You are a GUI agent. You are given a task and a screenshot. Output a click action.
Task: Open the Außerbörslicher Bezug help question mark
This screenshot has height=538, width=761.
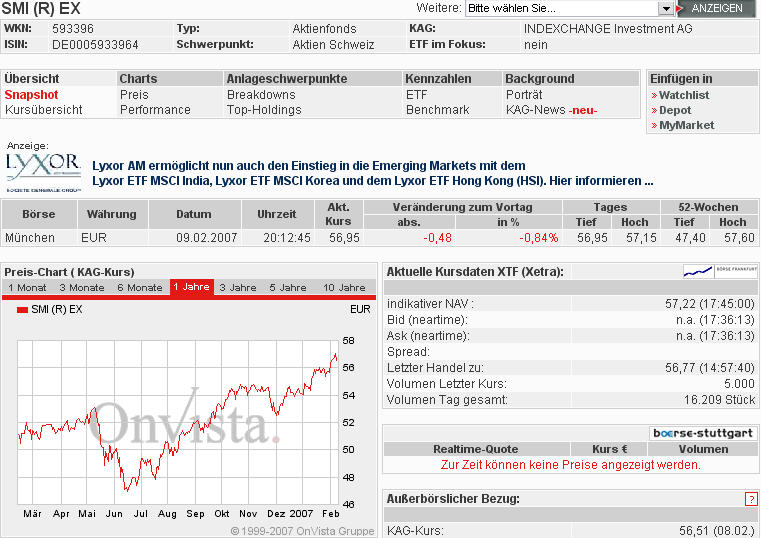750,499
